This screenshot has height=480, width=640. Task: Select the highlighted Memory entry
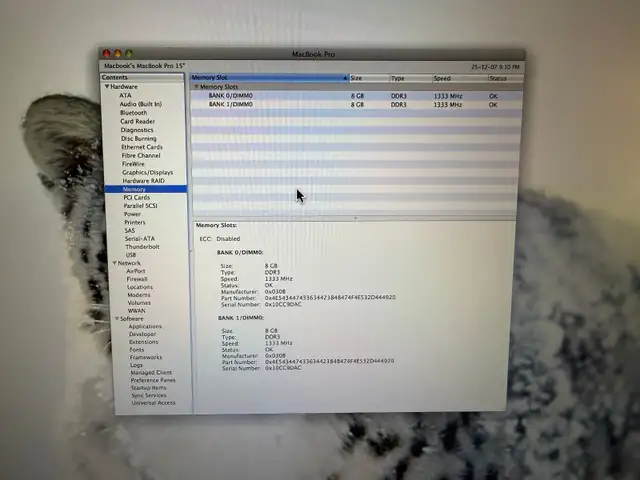pyautogui.click(x=146, y=189)
